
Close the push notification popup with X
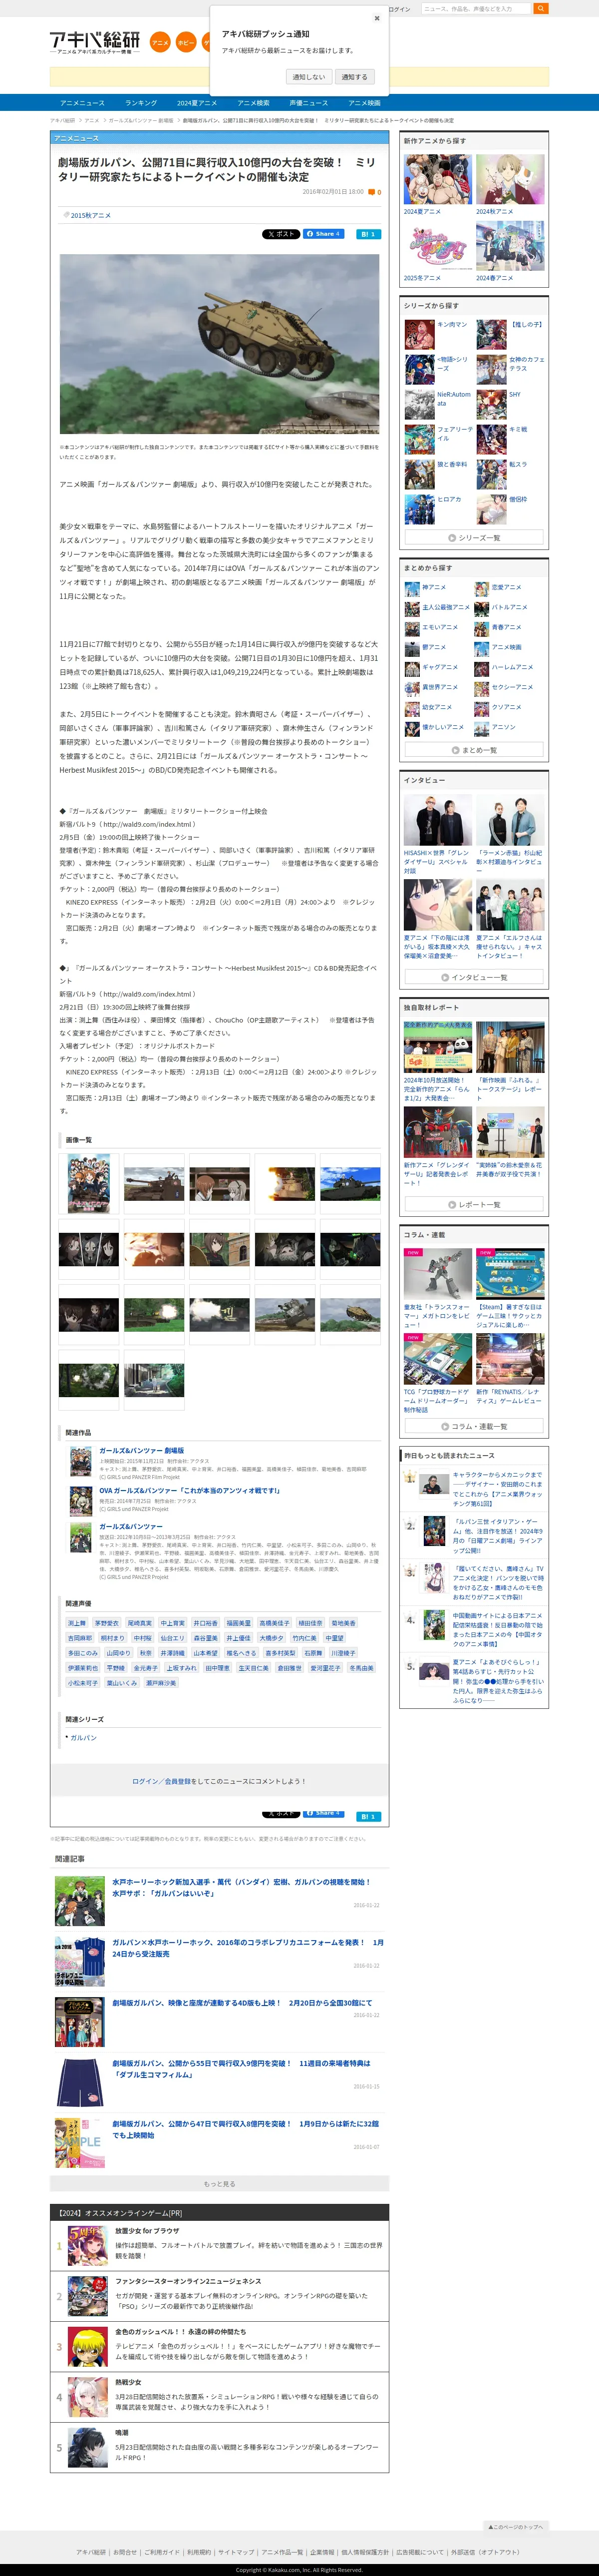coord(377,18)
